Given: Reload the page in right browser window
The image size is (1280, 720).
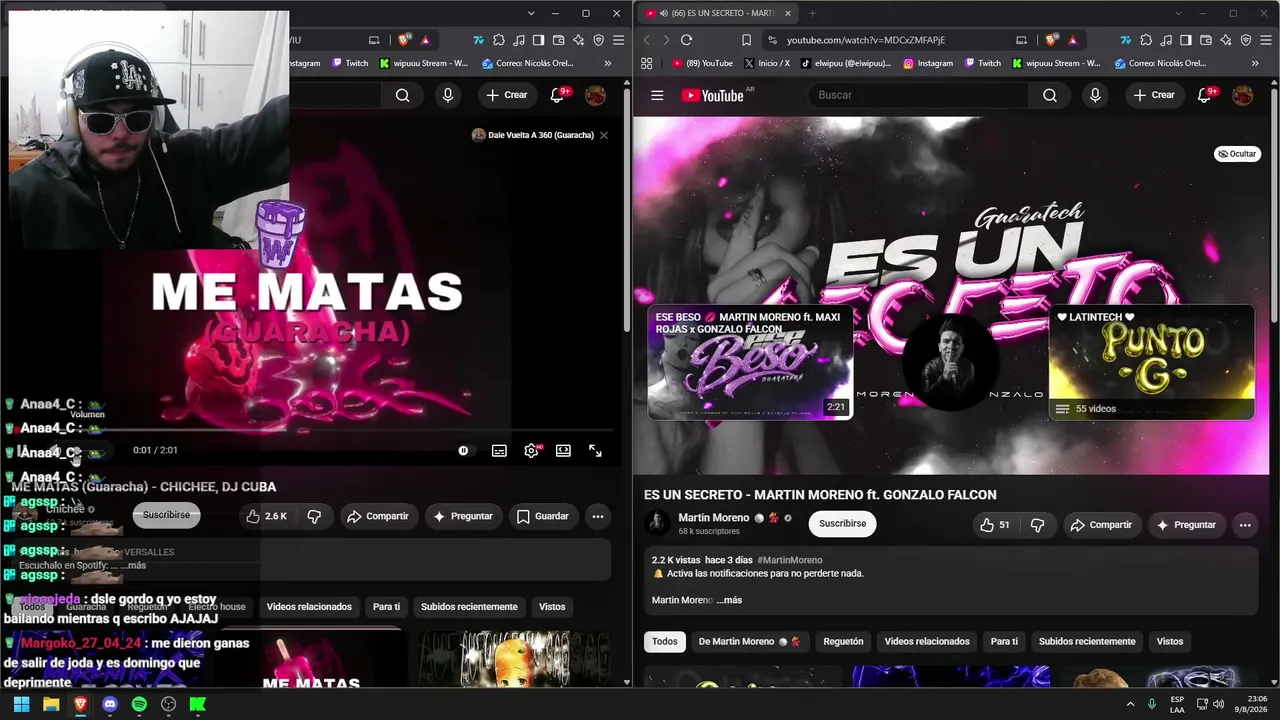Looking at the screenshot, I should (686, 40).
